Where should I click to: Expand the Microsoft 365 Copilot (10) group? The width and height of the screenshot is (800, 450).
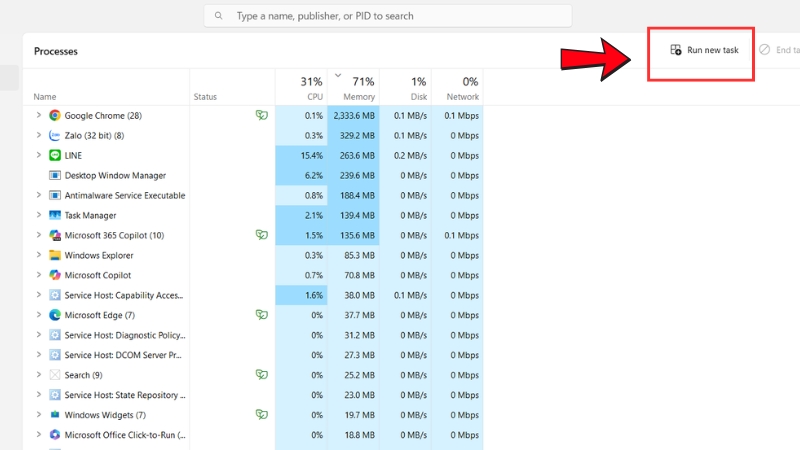(38, 235)
